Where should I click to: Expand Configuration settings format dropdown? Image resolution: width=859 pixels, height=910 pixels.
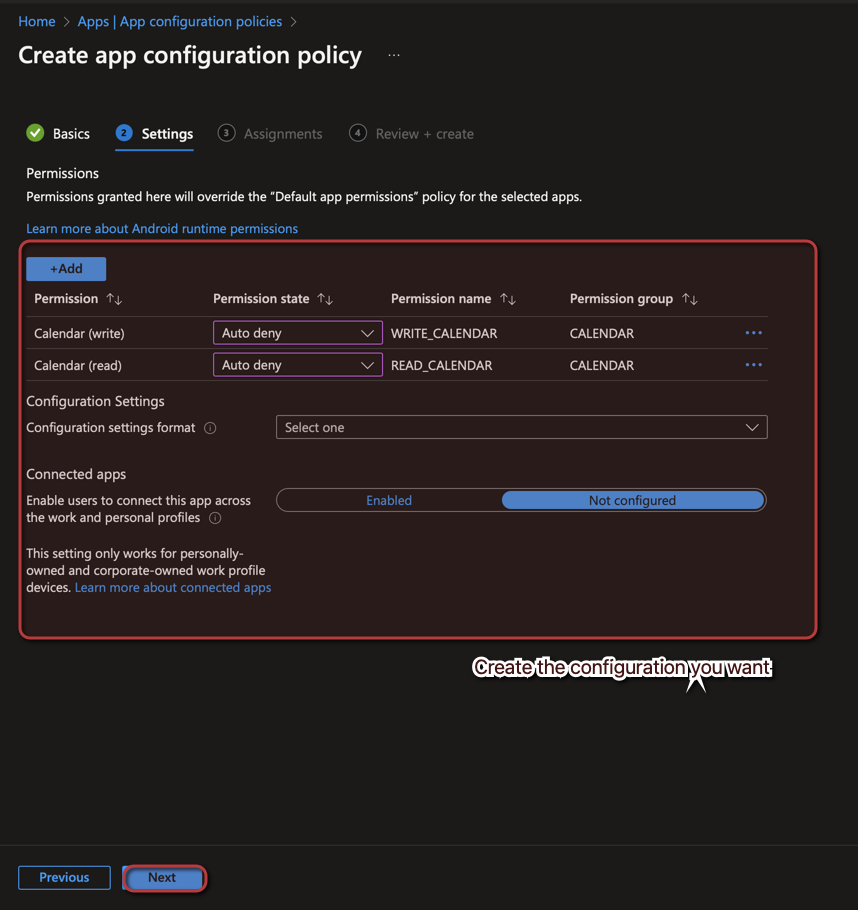521,428
